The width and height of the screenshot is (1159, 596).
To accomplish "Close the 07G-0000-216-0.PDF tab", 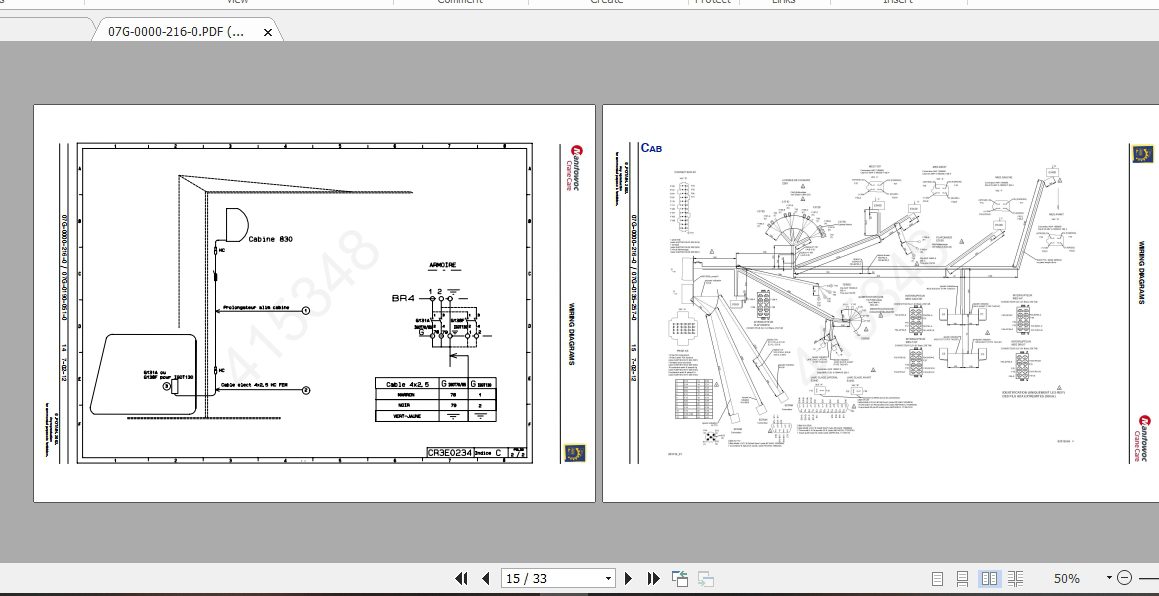I will (x=267, y=31).
